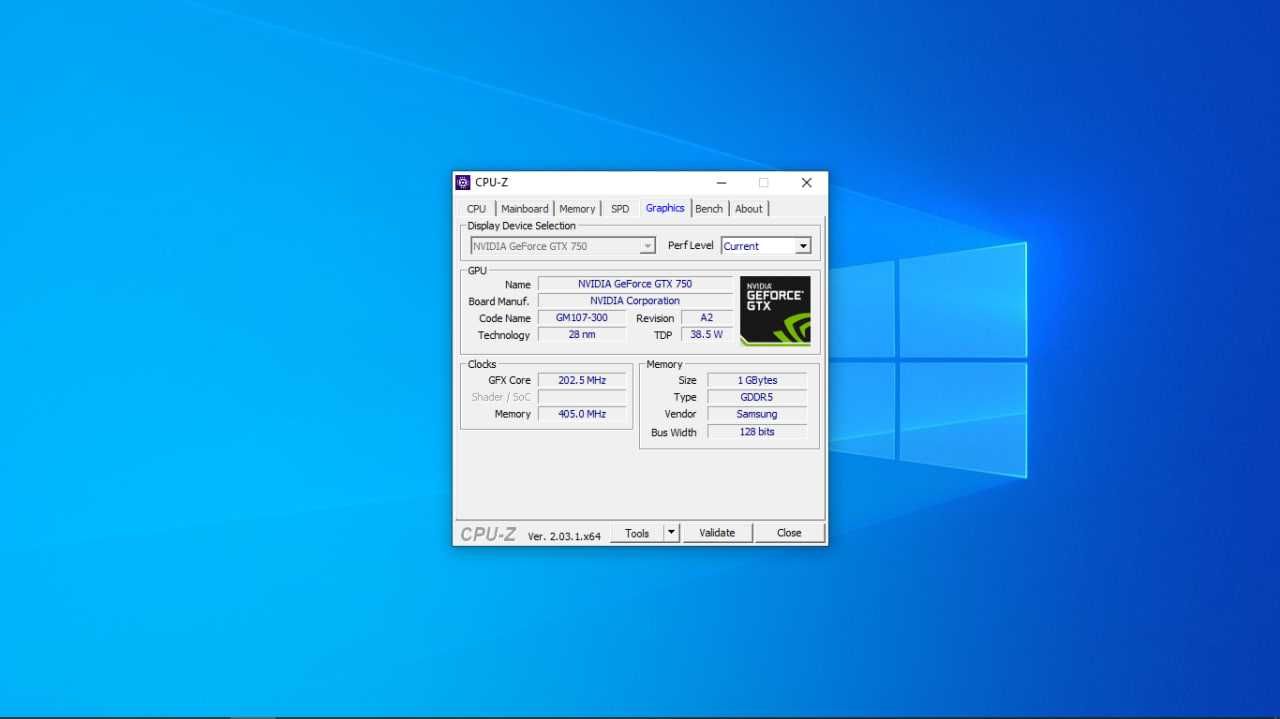Open the Tools dropdown arrow
Image resolution: width=1280 pixels, height=719 pixels.
point(672,533)
